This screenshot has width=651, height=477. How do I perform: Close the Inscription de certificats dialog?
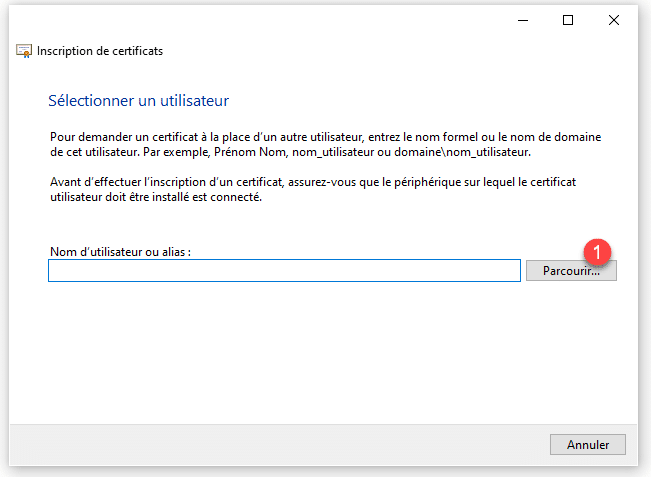point(614,20)
